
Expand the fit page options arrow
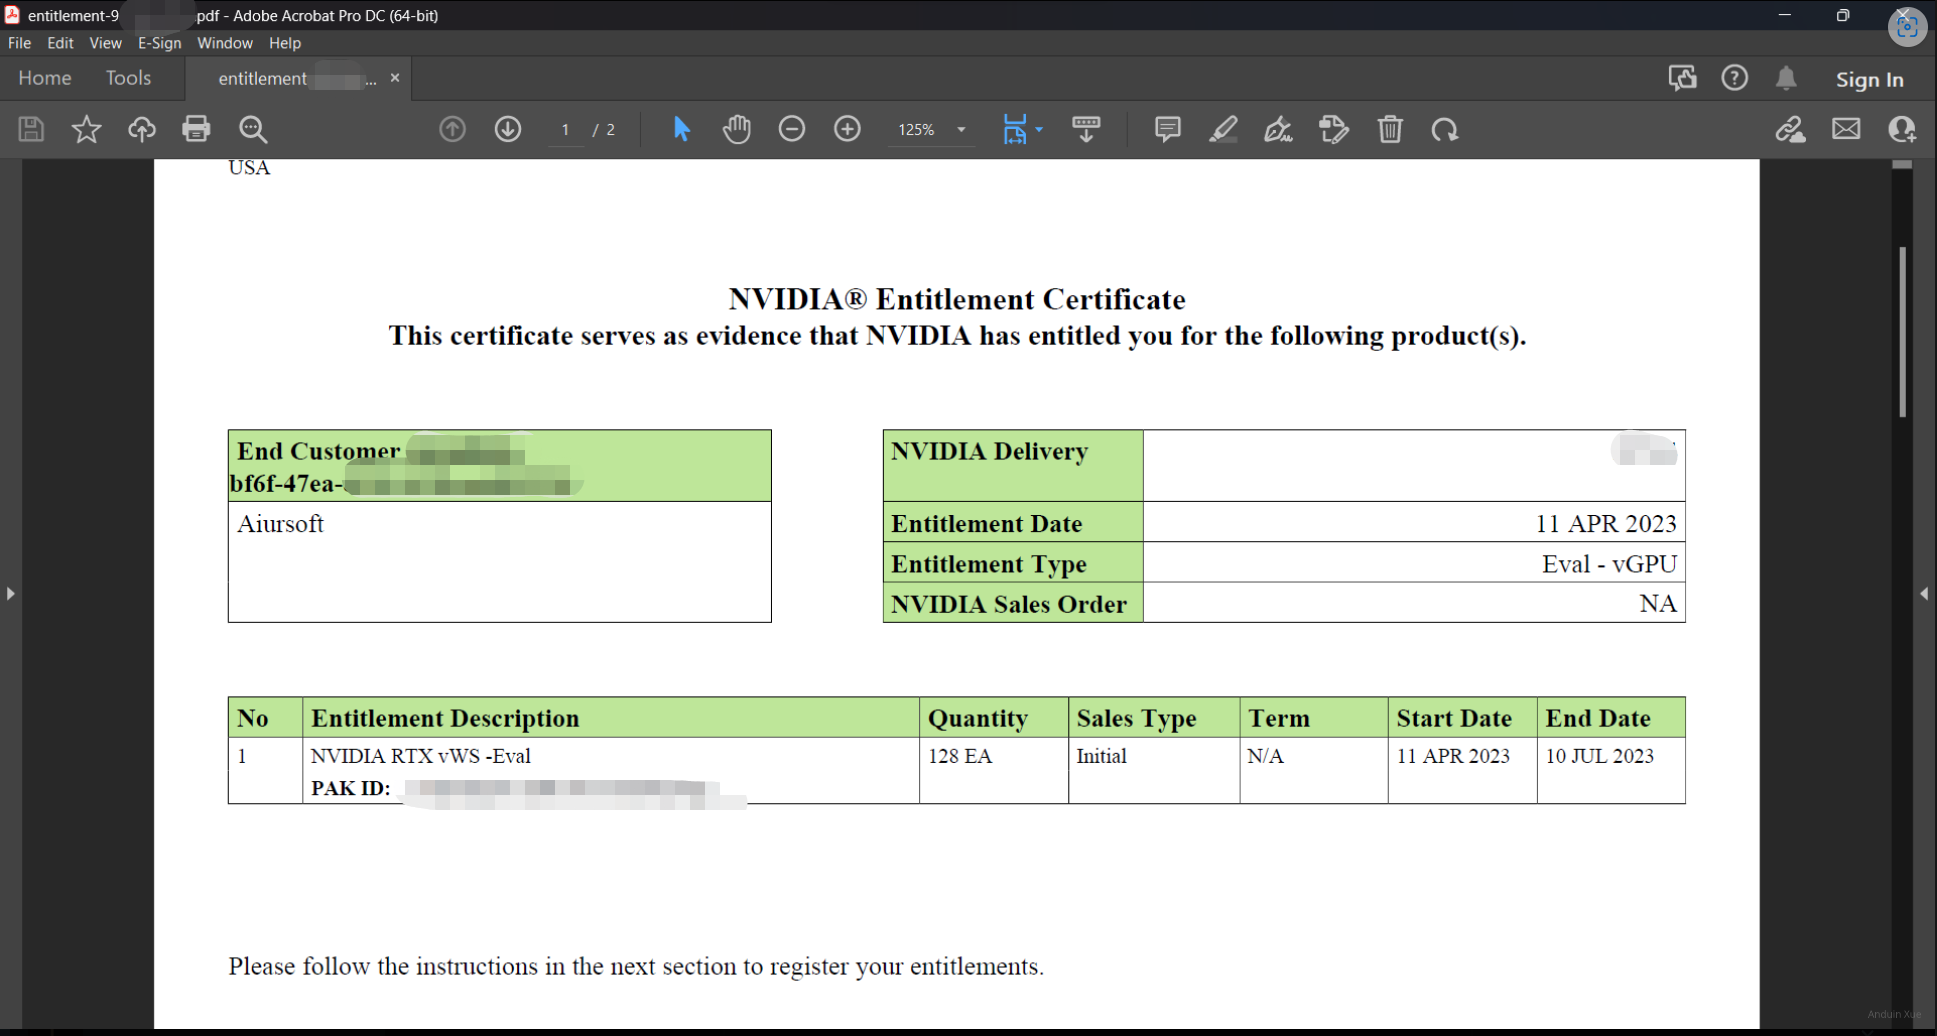tap(1039, 130)
